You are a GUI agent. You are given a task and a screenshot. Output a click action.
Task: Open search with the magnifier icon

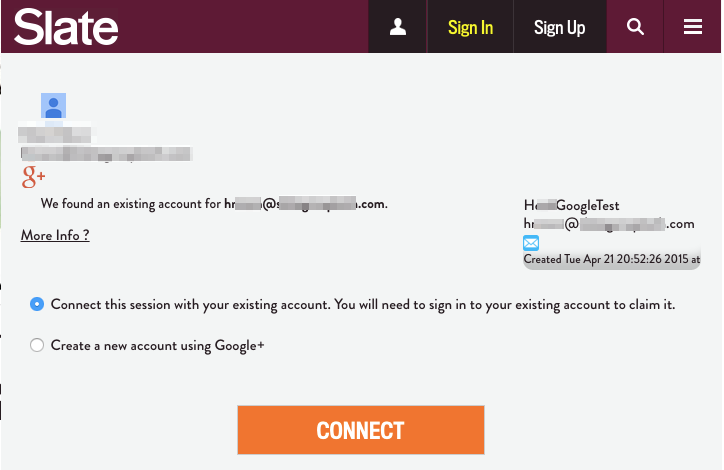click(x=635, y=27)
